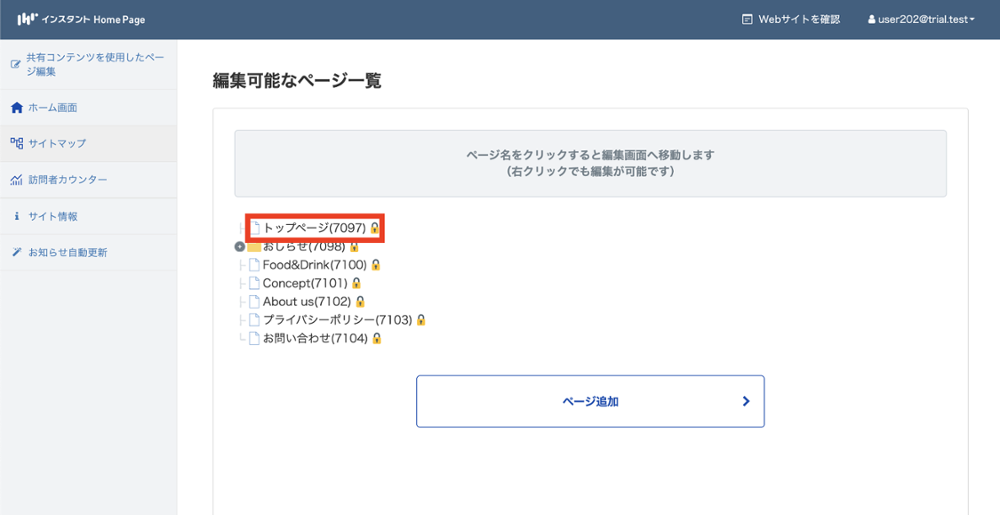Click the lock icon beside プライバシーポリシー(7103)
This screenshot has width=1000, height=515.
point(421,320)
